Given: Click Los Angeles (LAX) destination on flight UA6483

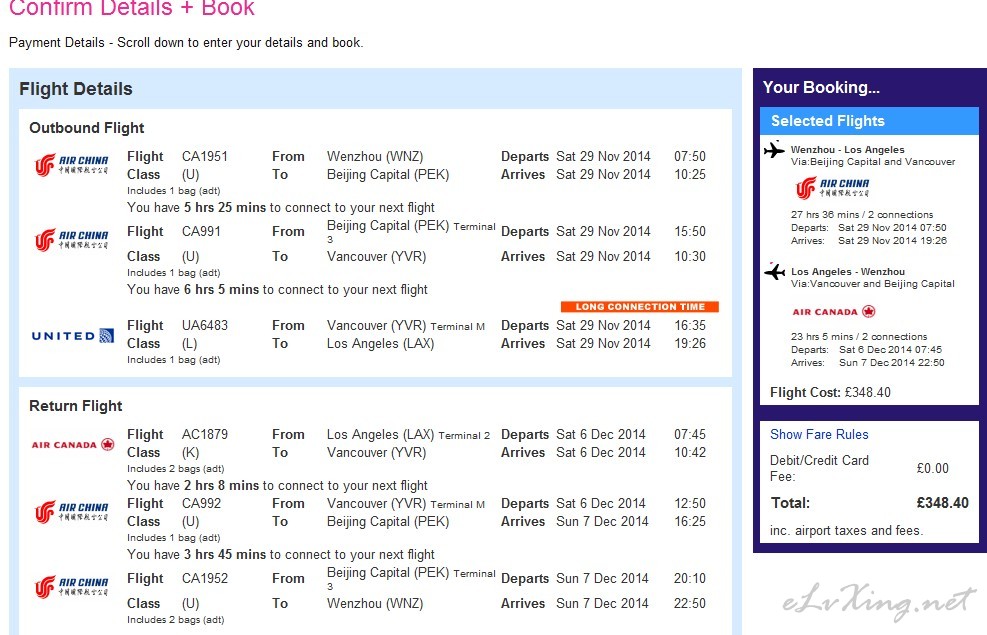Looking at the screenshot, I should [380, 344].
